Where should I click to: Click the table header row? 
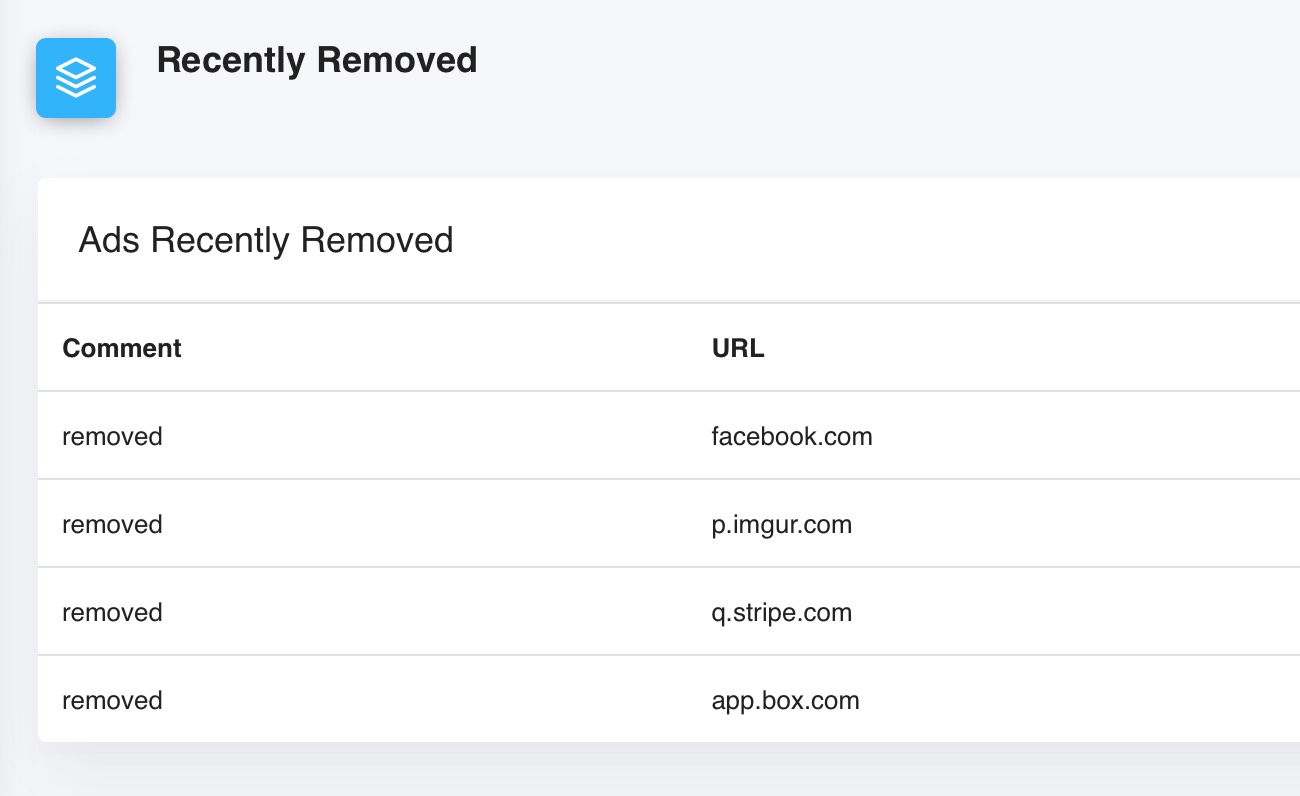[x=669, y=348]
